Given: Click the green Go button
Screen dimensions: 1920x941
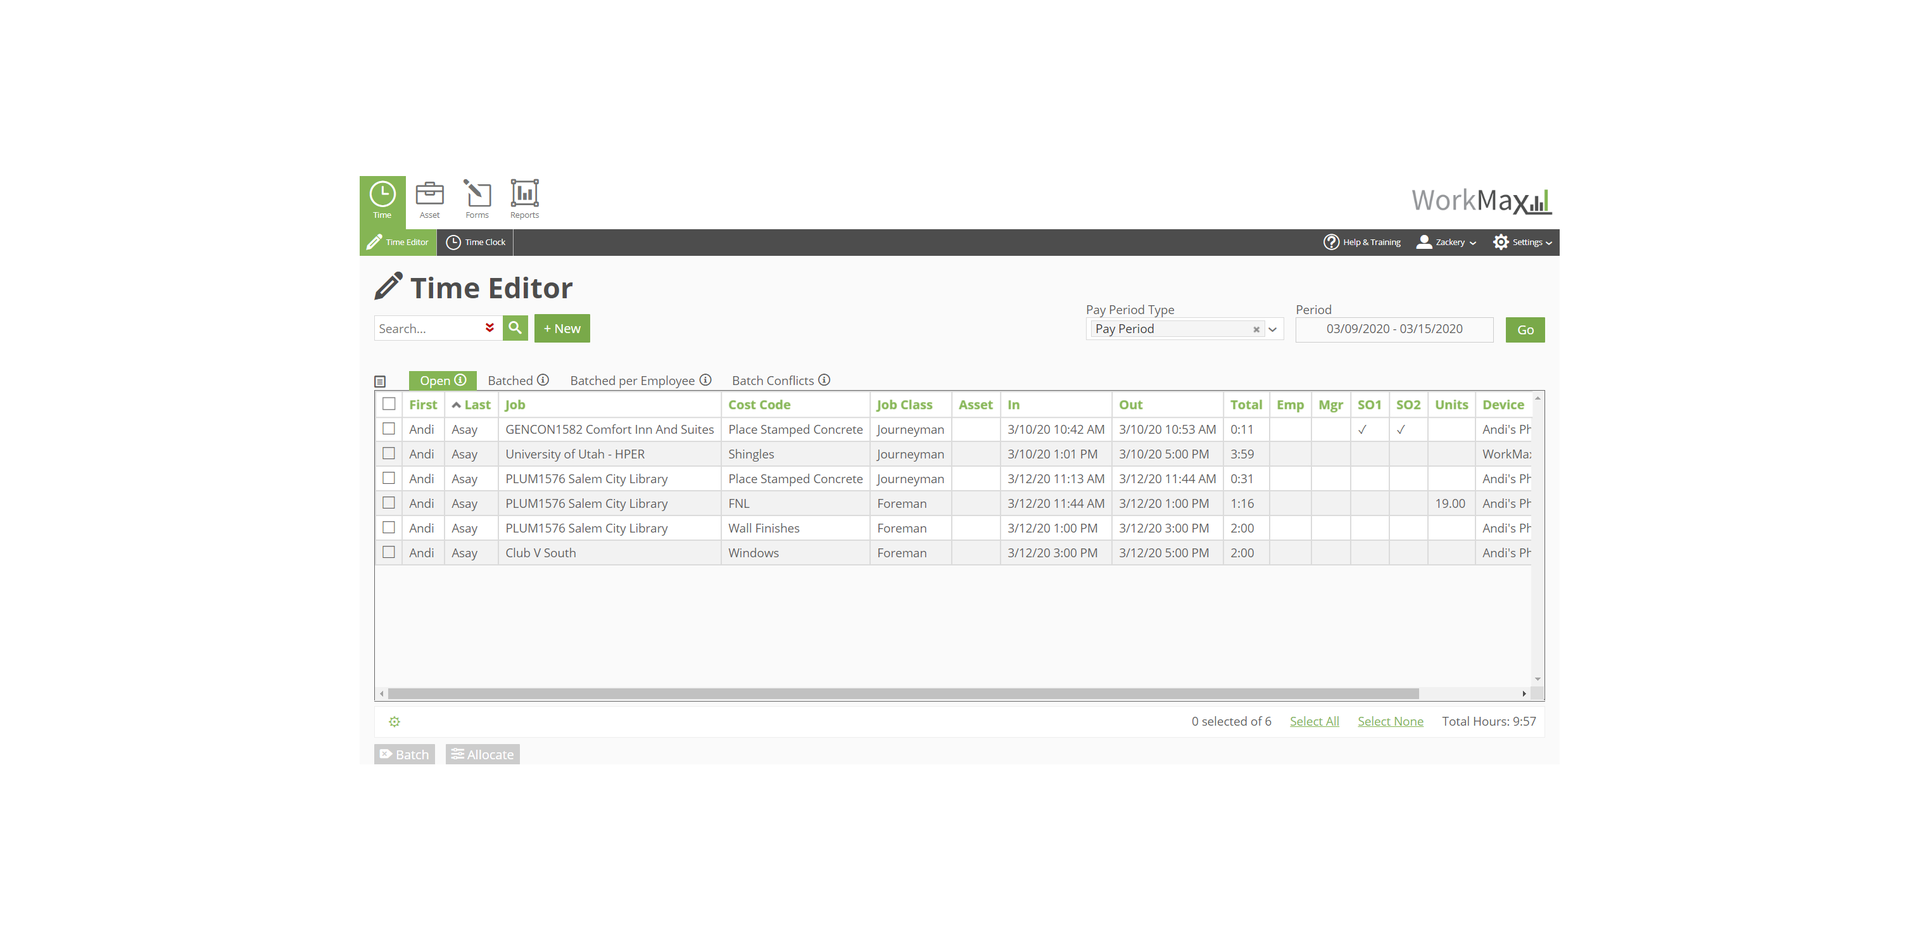Looking at the screenshot, I should (1525, 330).
